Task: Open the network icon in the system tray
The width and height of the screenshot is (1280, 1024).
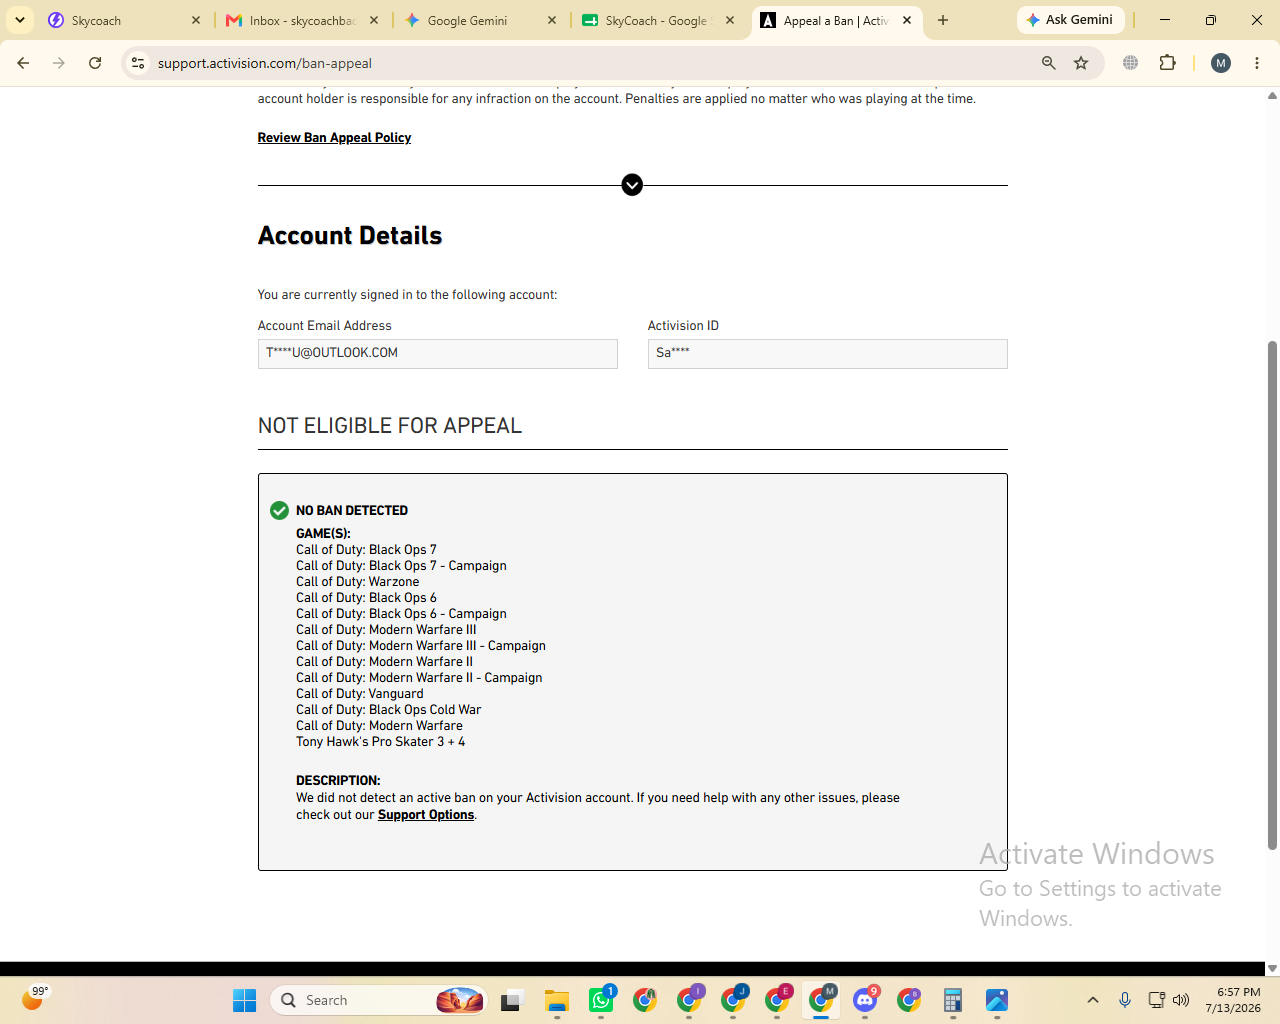Action: pos(1157,1000)
